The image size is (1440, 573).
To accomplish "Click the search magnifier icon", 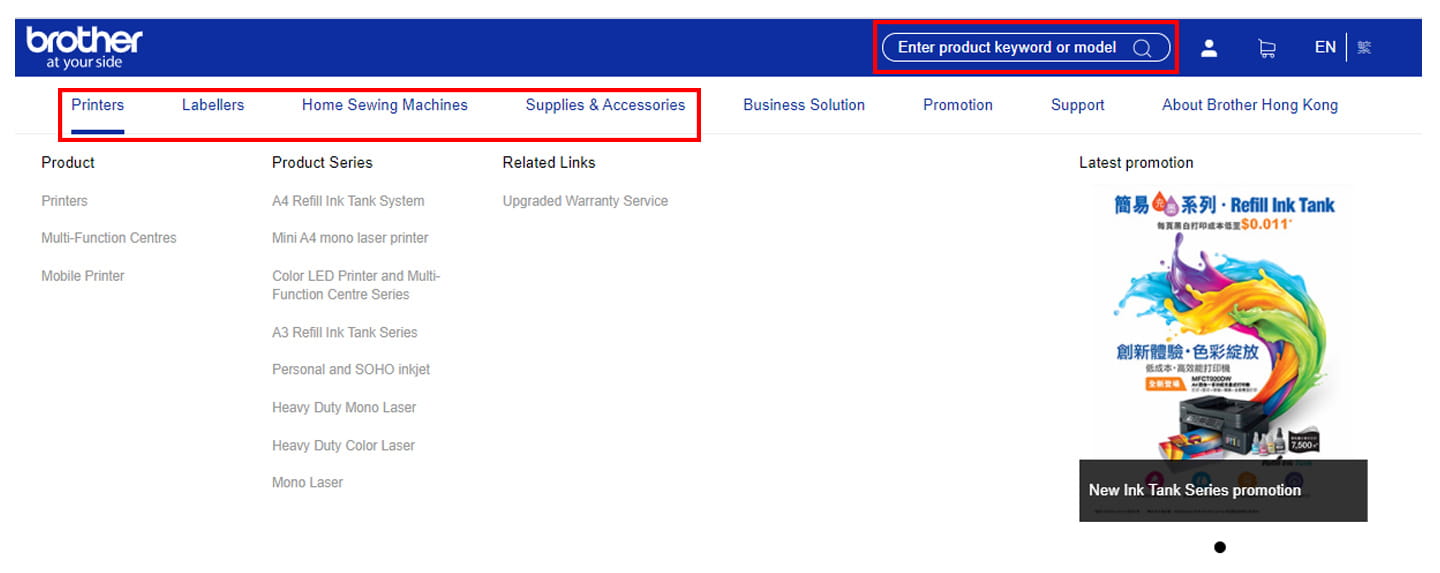I will tap(1141, 48).
